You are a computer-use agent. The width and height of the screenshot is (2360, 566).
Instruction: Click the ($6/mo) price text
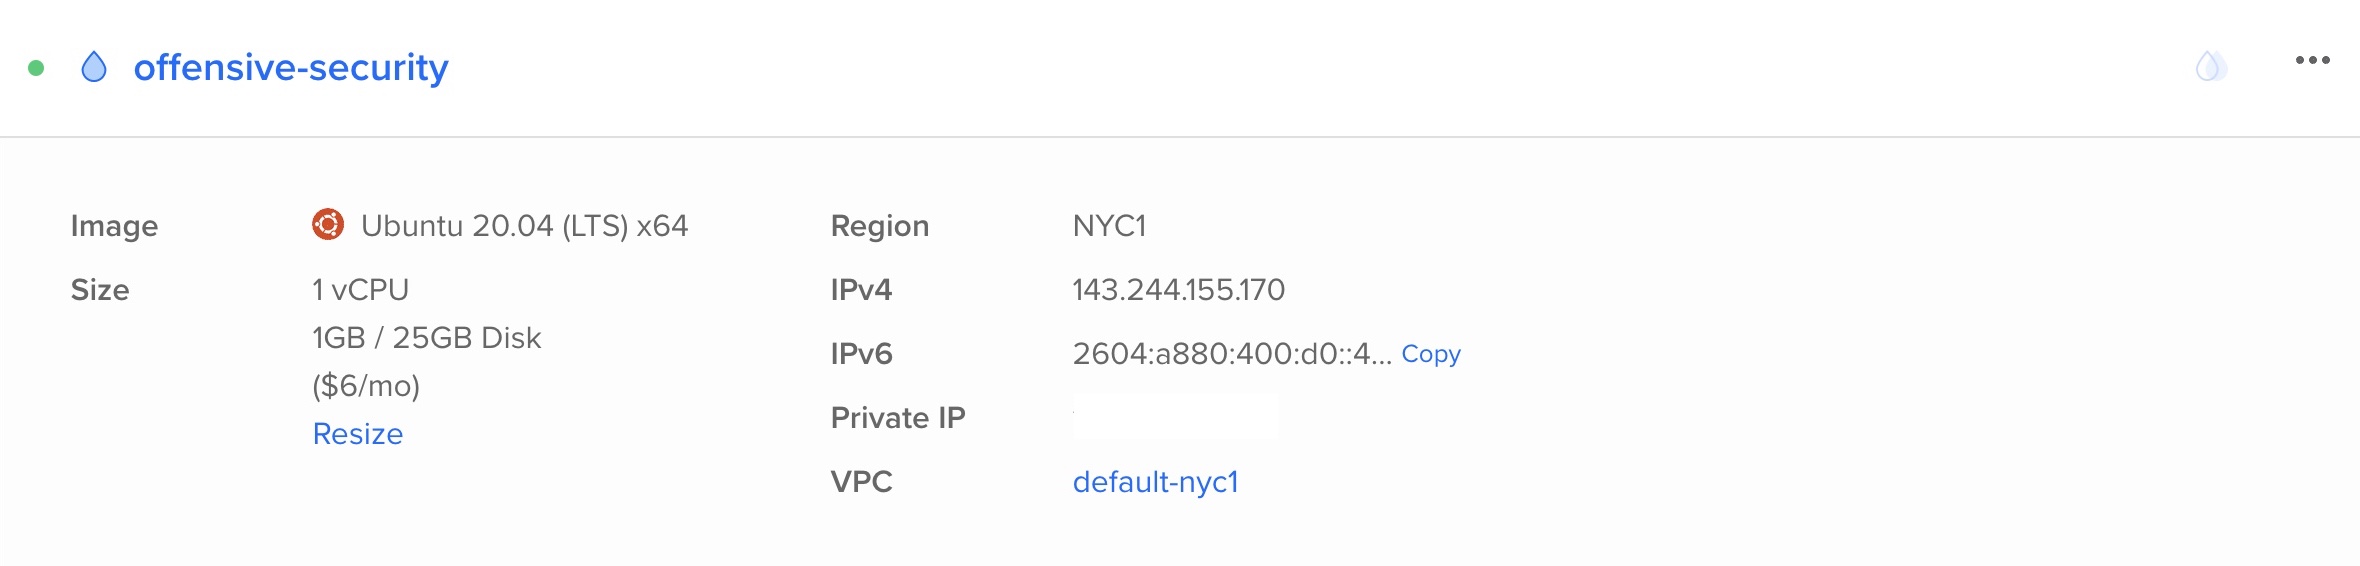click(x=366, y=386)
